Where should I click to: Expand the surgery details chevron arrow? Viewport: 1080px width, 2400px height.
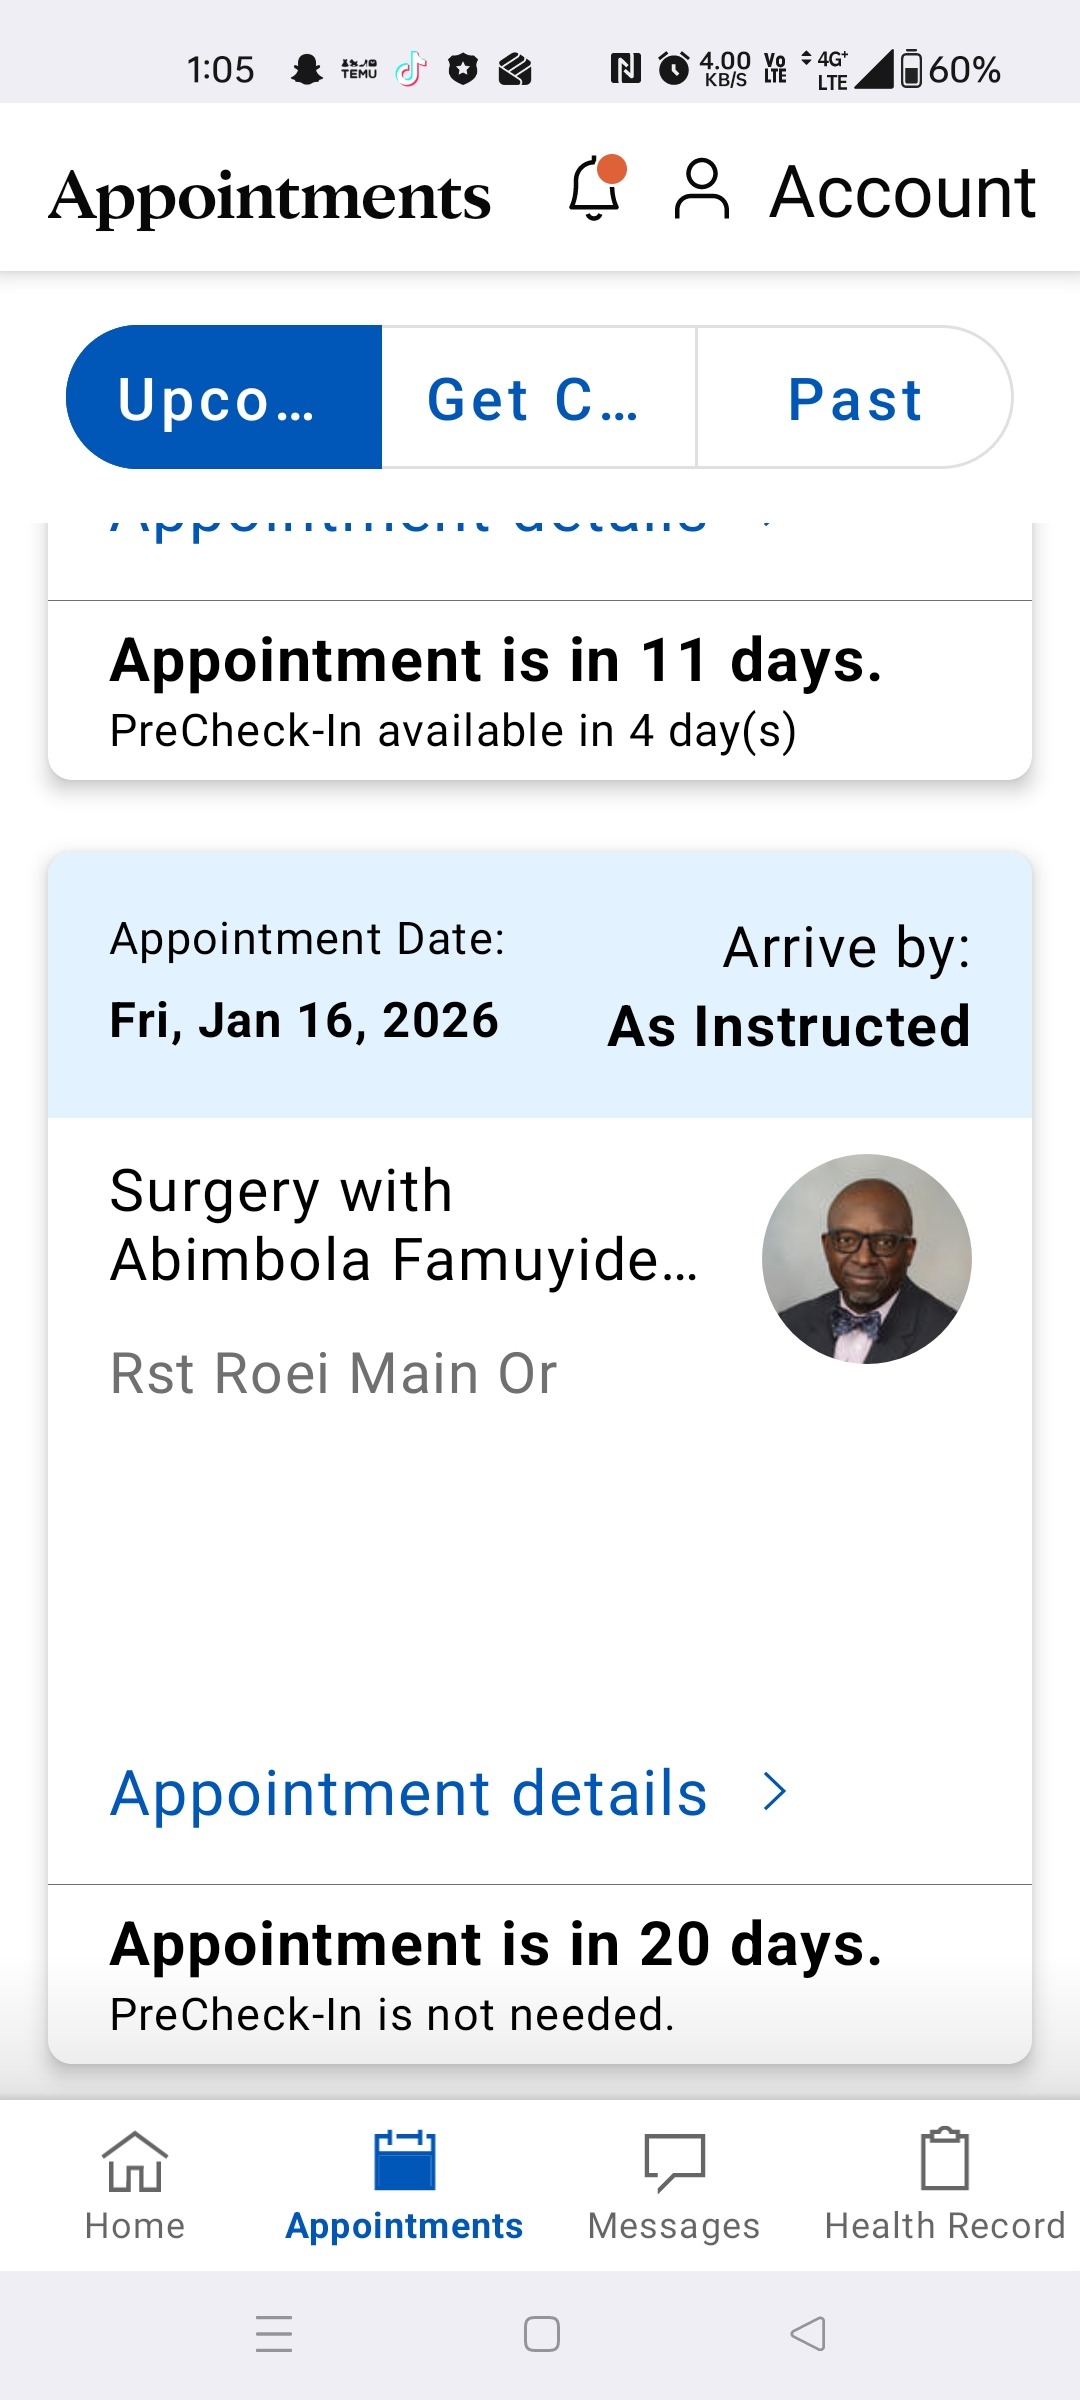tap(774, 1792)
